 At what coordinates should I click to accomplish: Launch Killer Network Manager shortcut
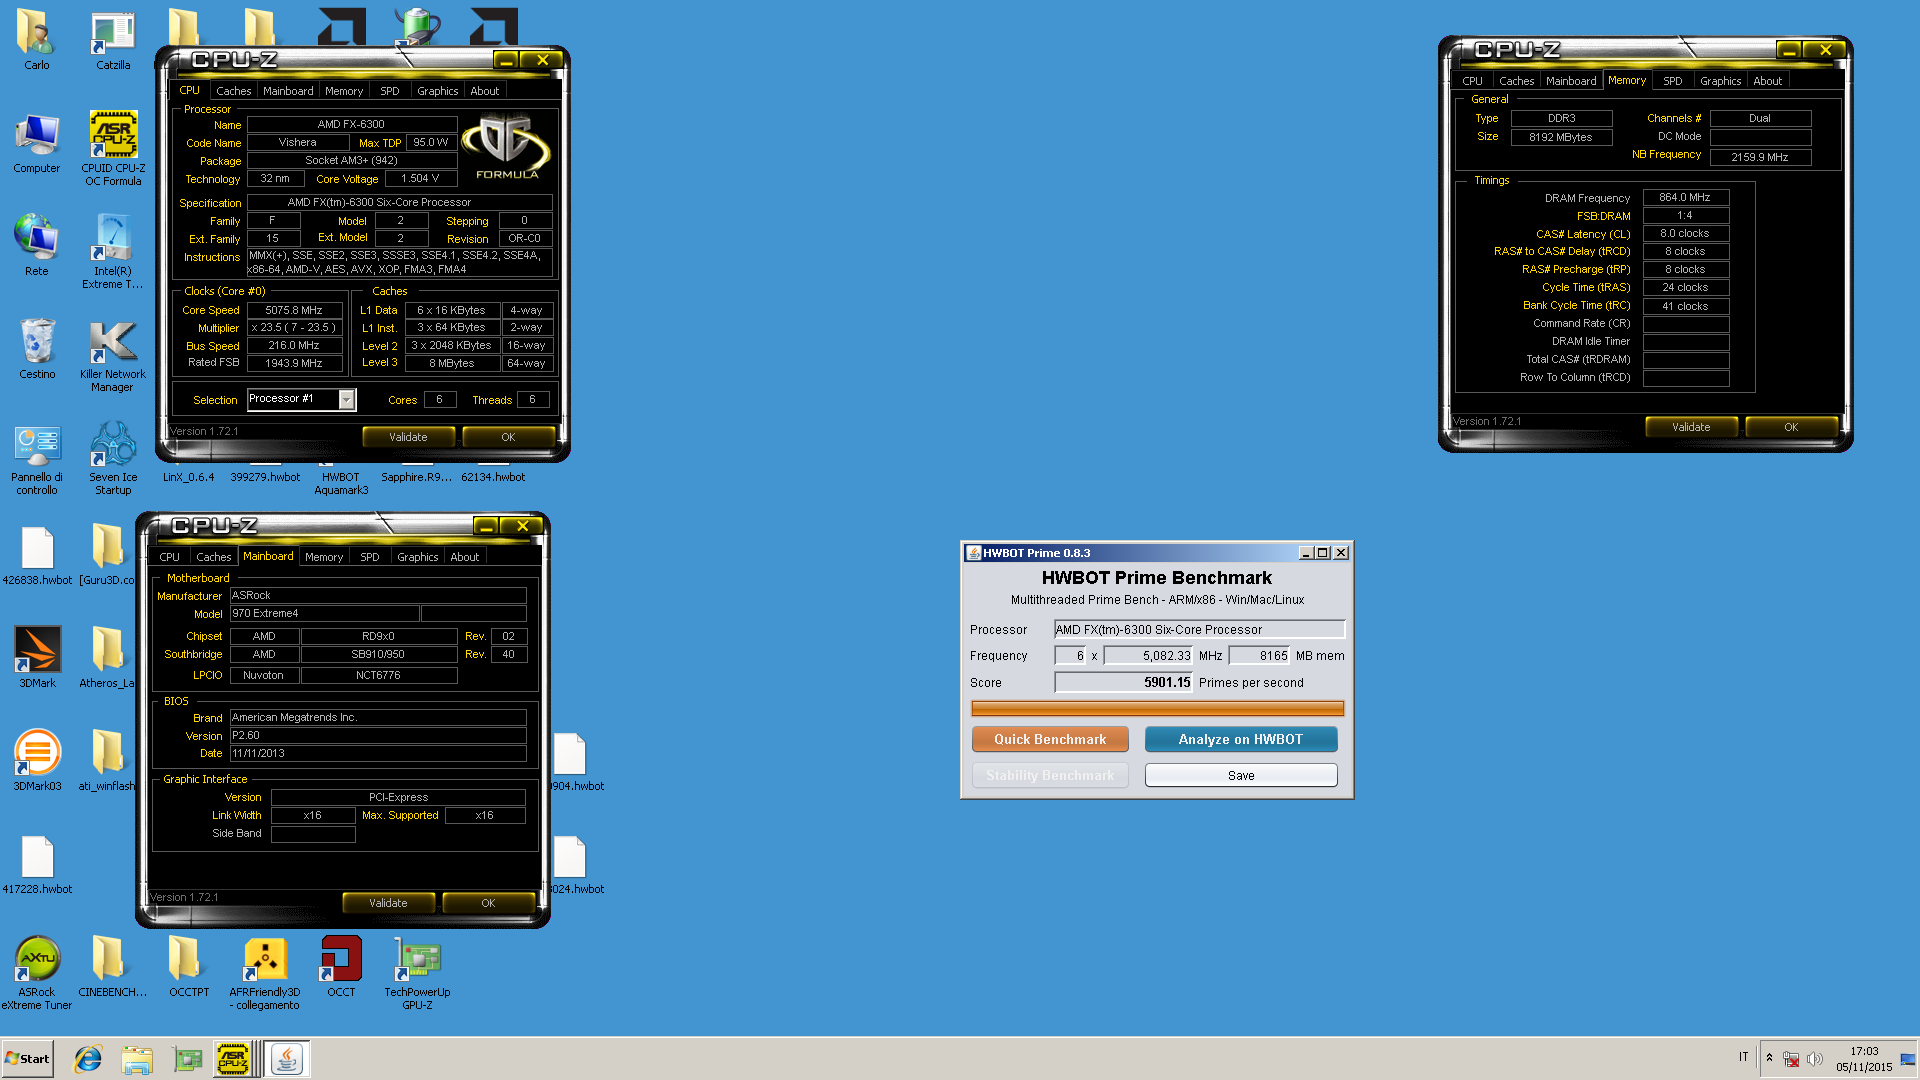(112, 356)
